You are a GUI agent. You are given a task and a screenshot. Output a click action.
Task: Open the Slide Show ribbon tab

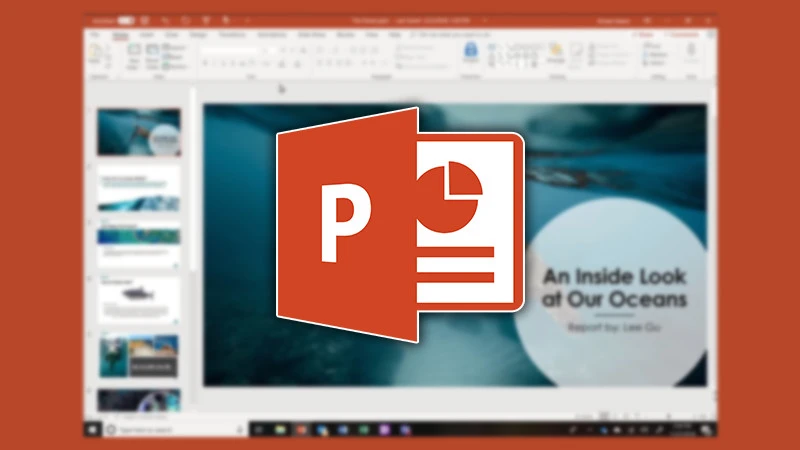point(311,35)
